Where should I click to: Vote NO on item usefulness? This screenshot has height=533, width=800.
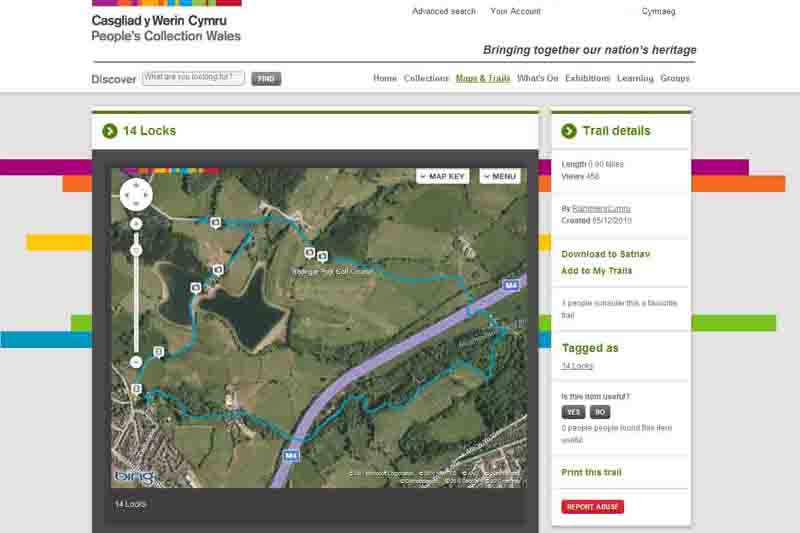click(599, 412)
